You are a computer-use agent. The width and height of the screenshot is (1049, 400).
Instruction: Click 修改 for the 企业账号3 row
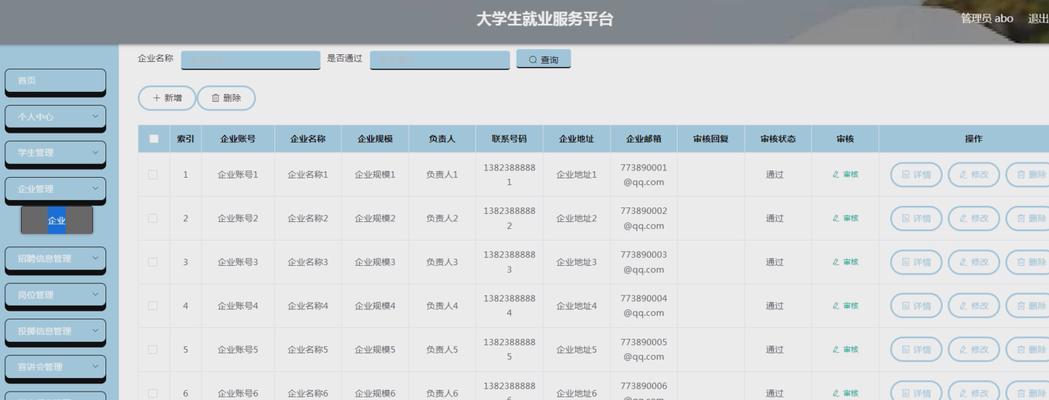974,262
